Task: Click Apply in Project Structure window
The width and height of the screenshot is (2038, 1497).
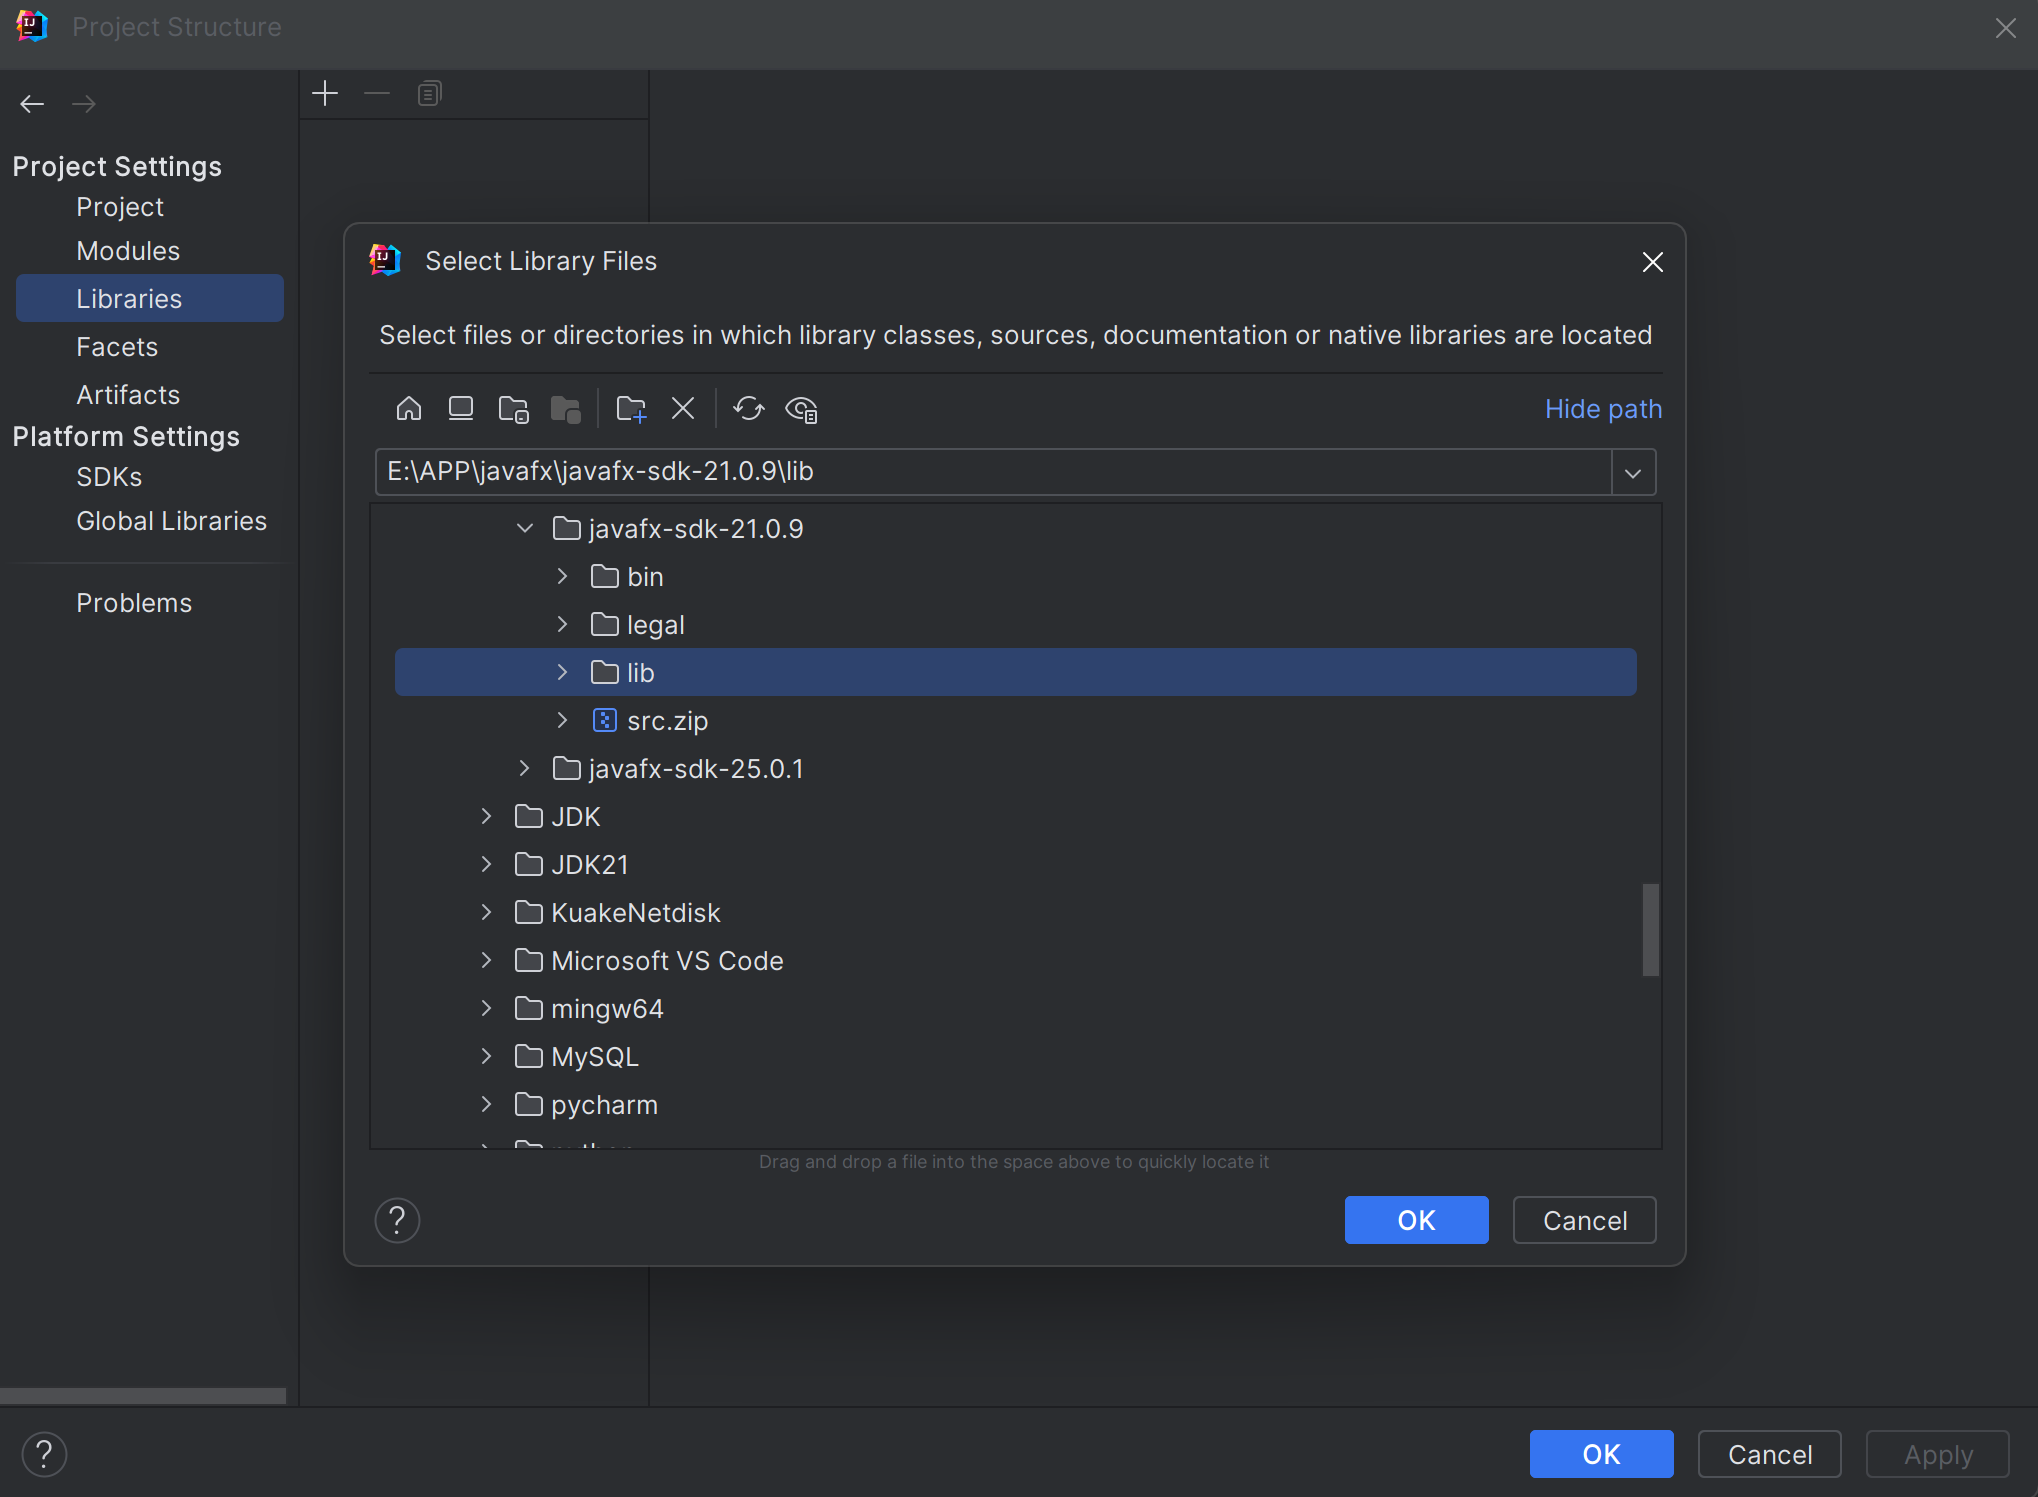Action: click(1937, 1454)
